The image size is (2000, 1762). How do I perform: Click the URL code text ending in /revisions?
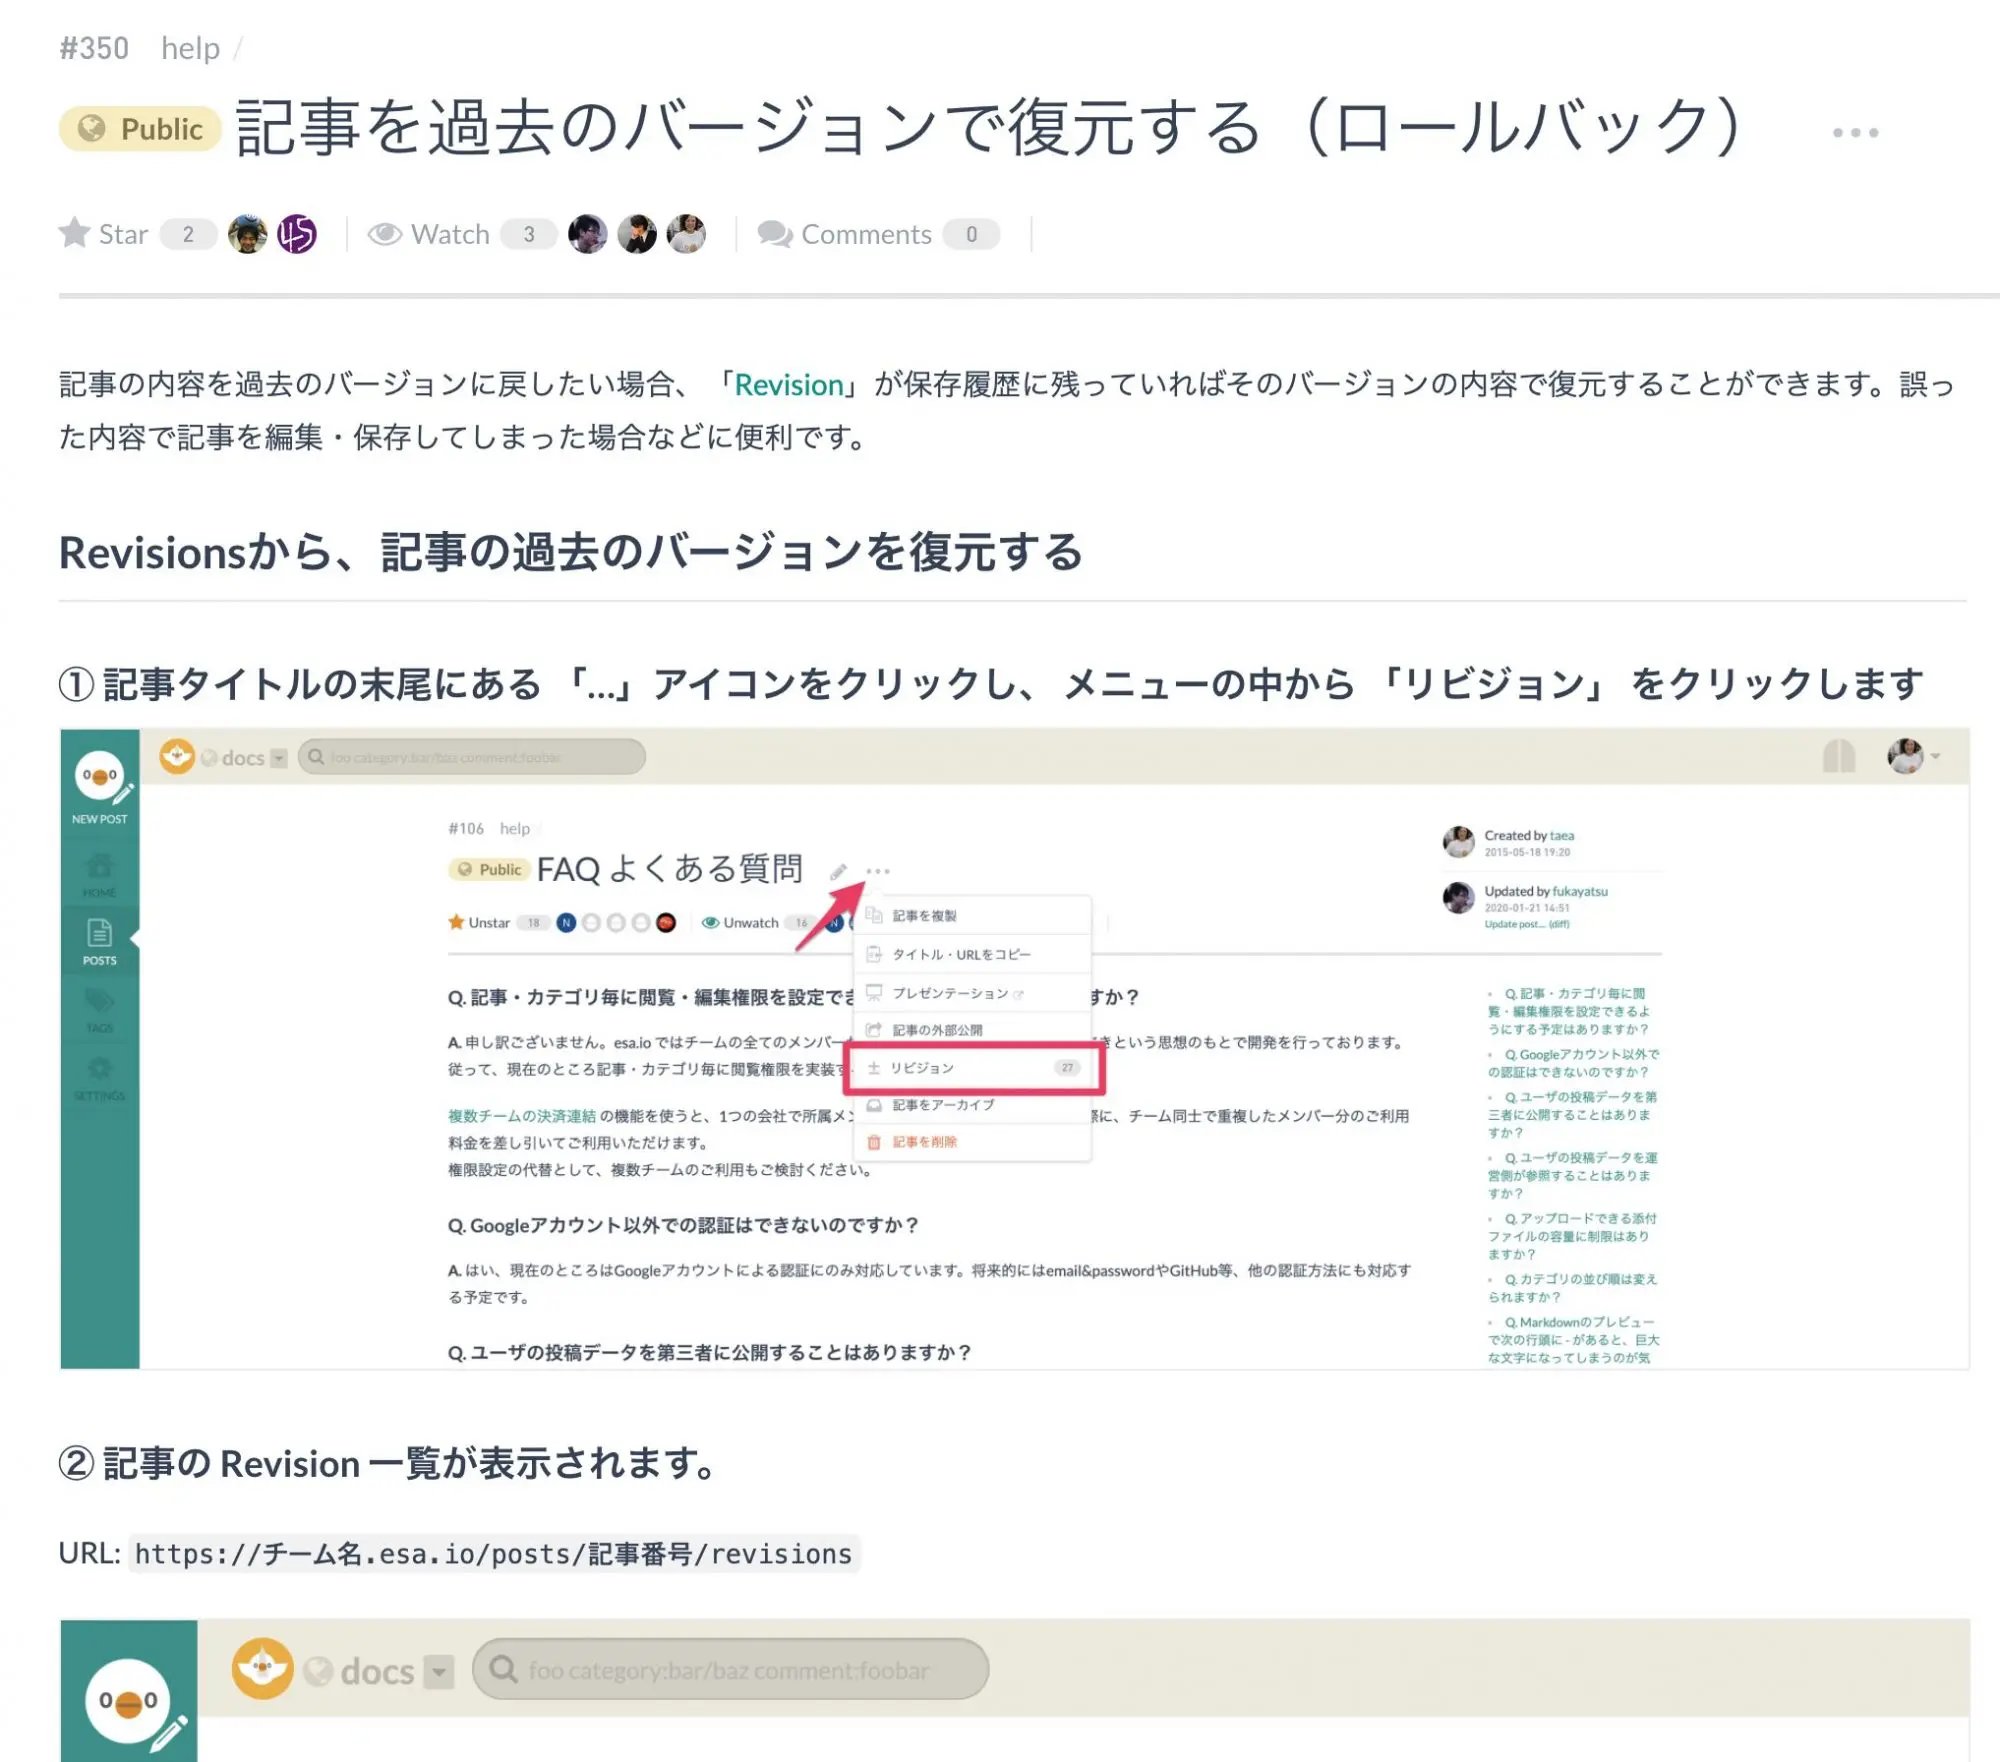coord(494,1553)
